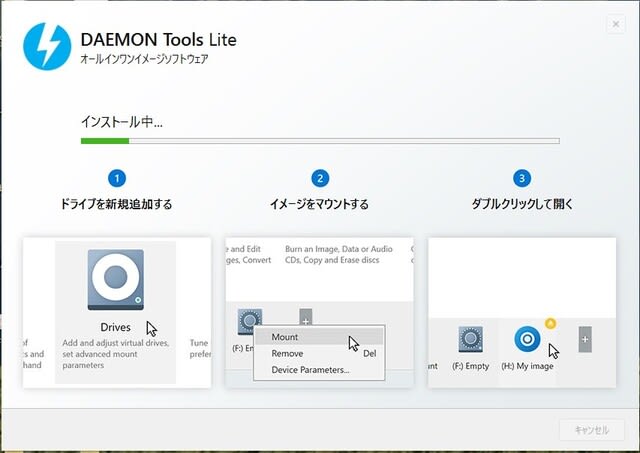The width and height of the screenshot is (640, 453).
Task: Click the ダブルクリックして開く heading
Action: click(522, 204)
